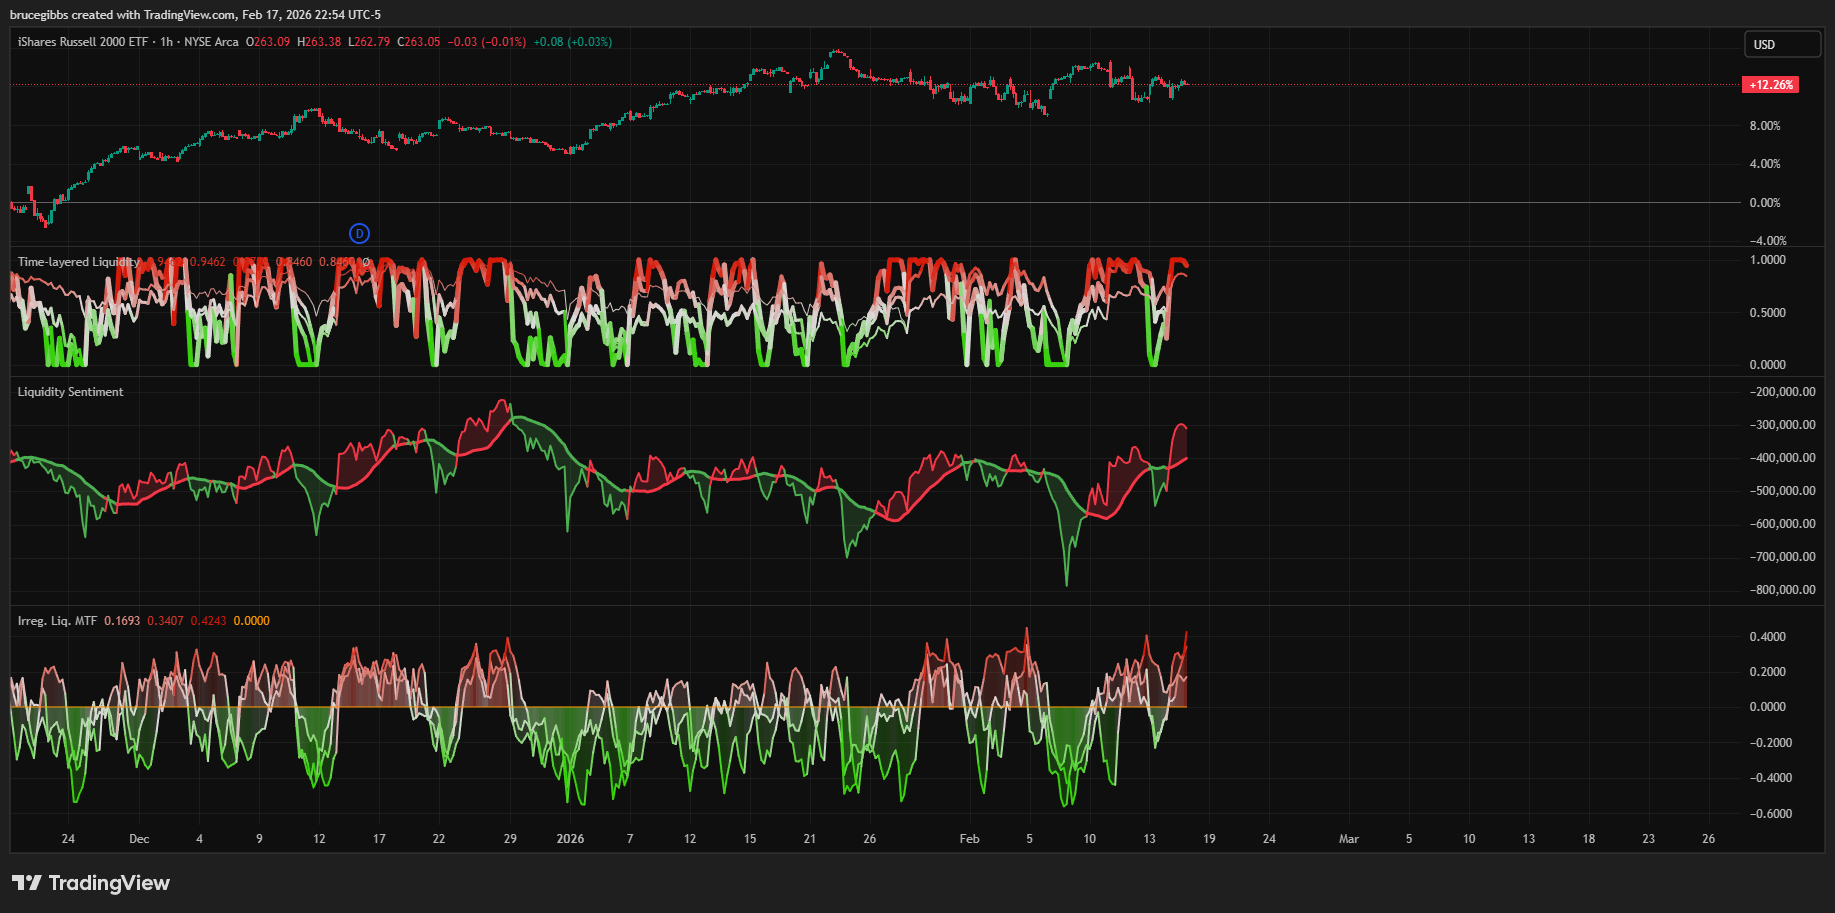Click the Liquidity Sentiment indicator label
This screenshot has height=913, width=1835.
[70, 392]
